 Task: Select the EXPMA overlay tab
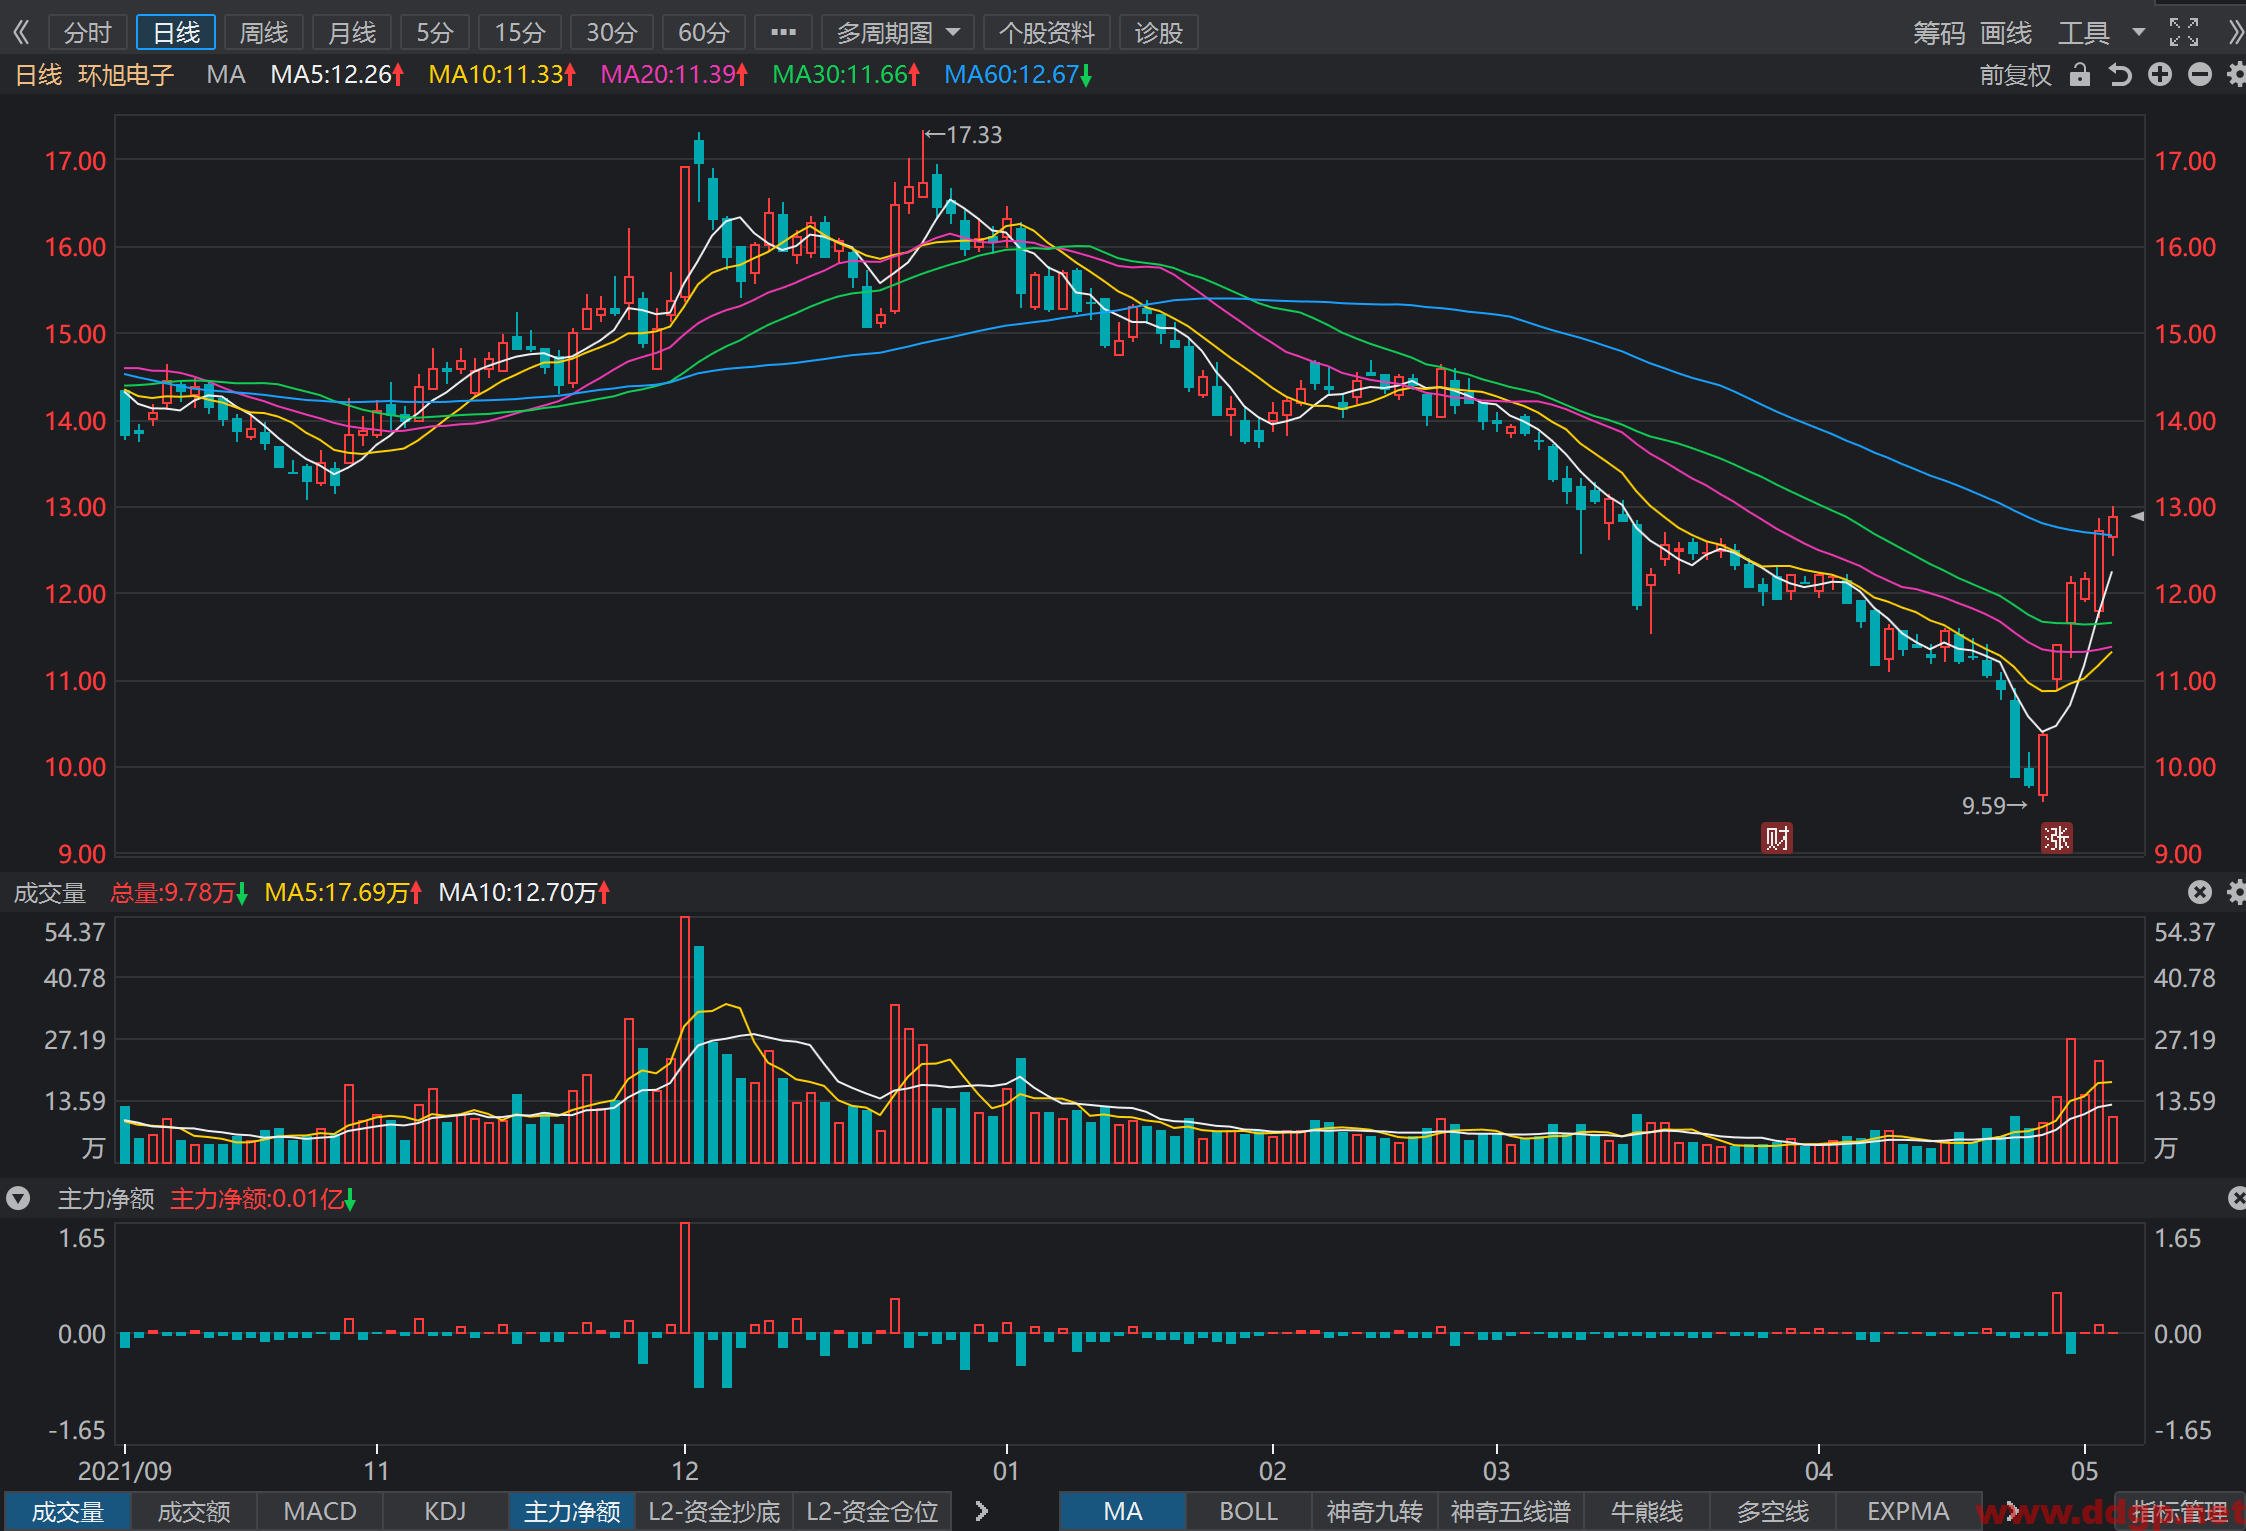1908,1511
